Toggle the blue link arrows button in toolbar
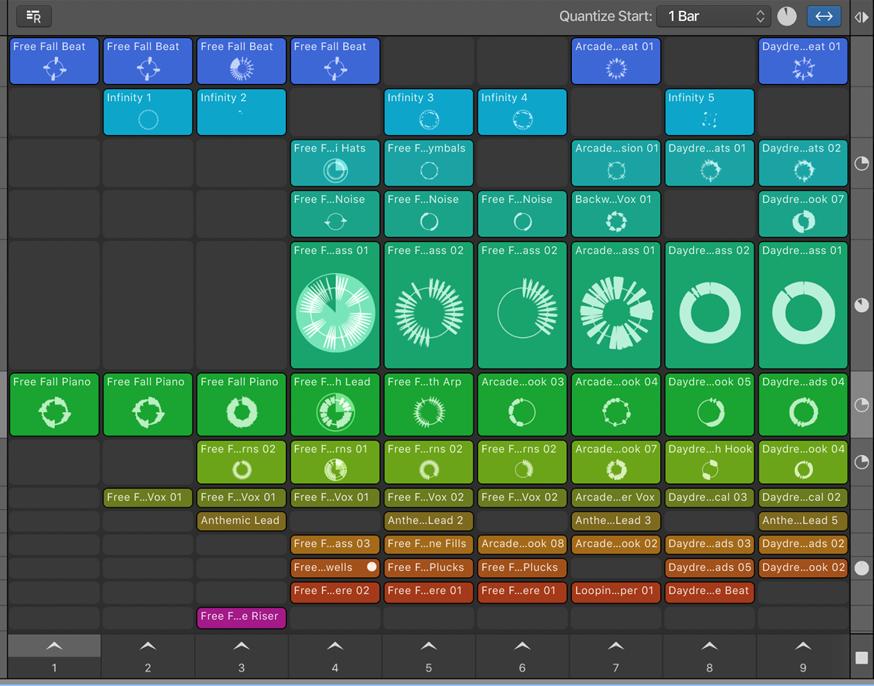 tap(822, 16)
